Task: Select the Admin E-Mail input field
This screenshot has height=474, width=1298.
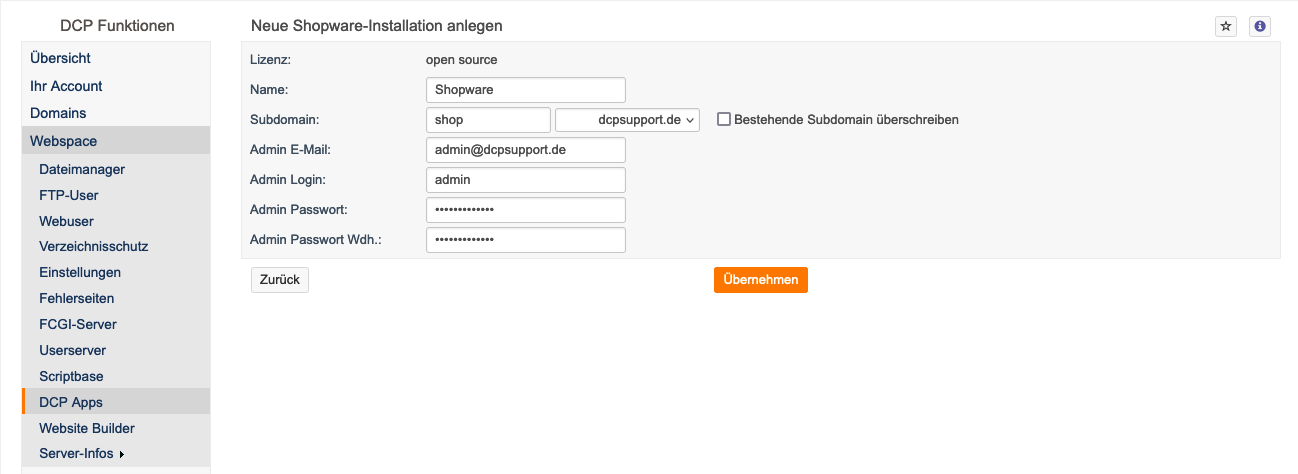Action: pyautogui.click(x=526, y=150)
